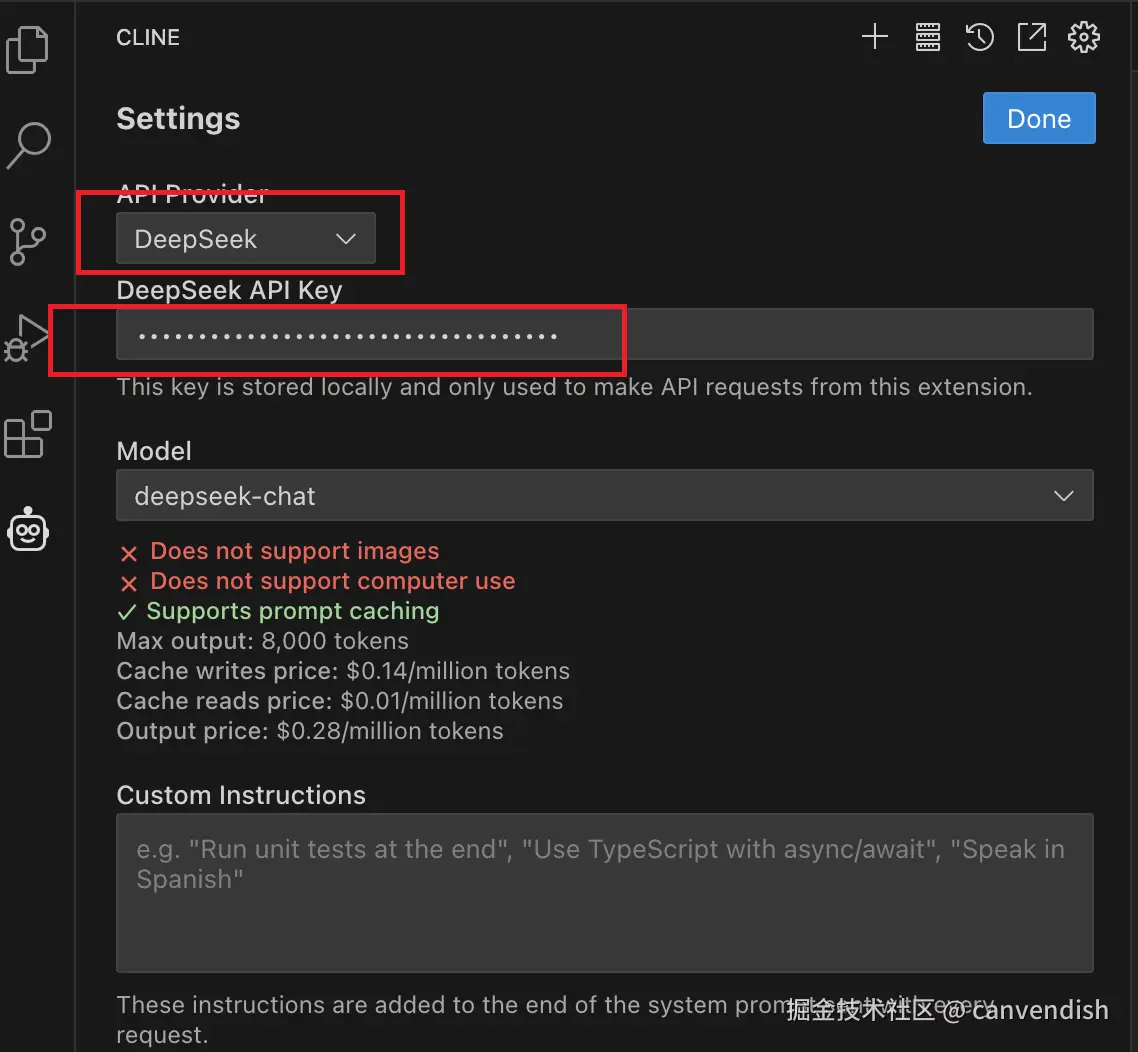Pop Cline out into editor icon

(x=1031, y=37)
